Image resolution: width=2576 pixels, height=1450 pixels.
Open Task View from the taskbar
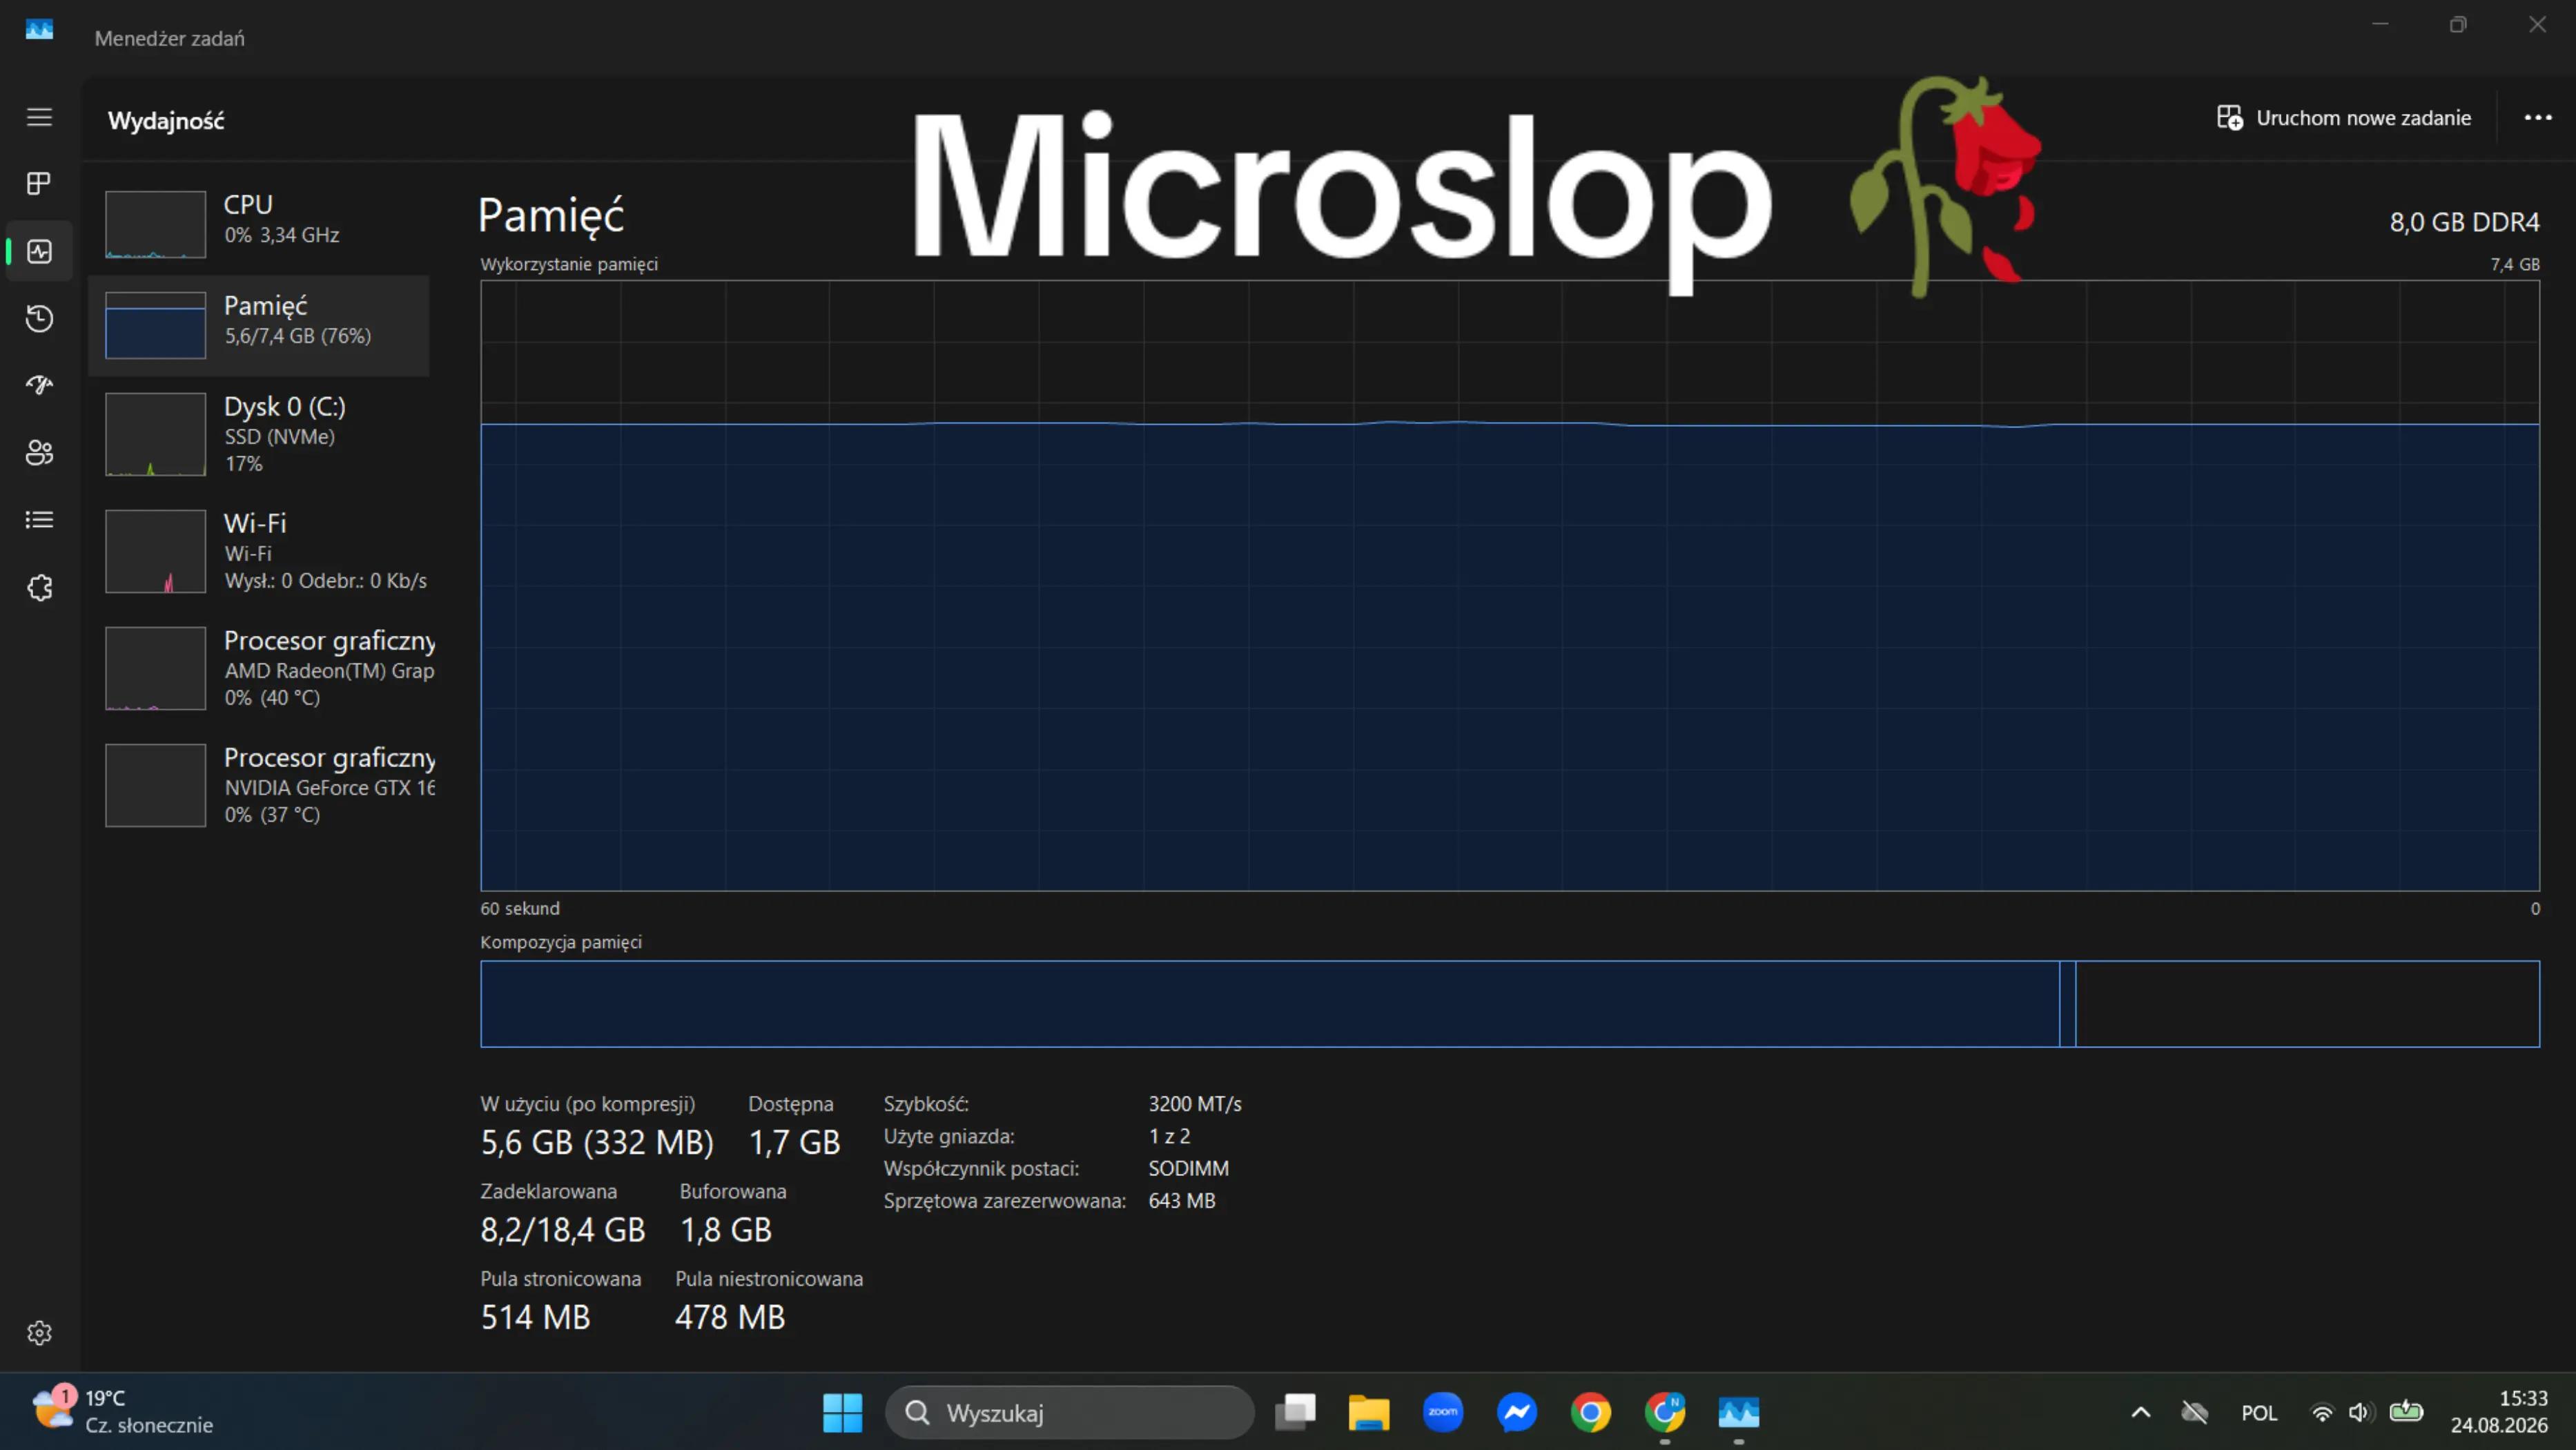[1295, 1412]
